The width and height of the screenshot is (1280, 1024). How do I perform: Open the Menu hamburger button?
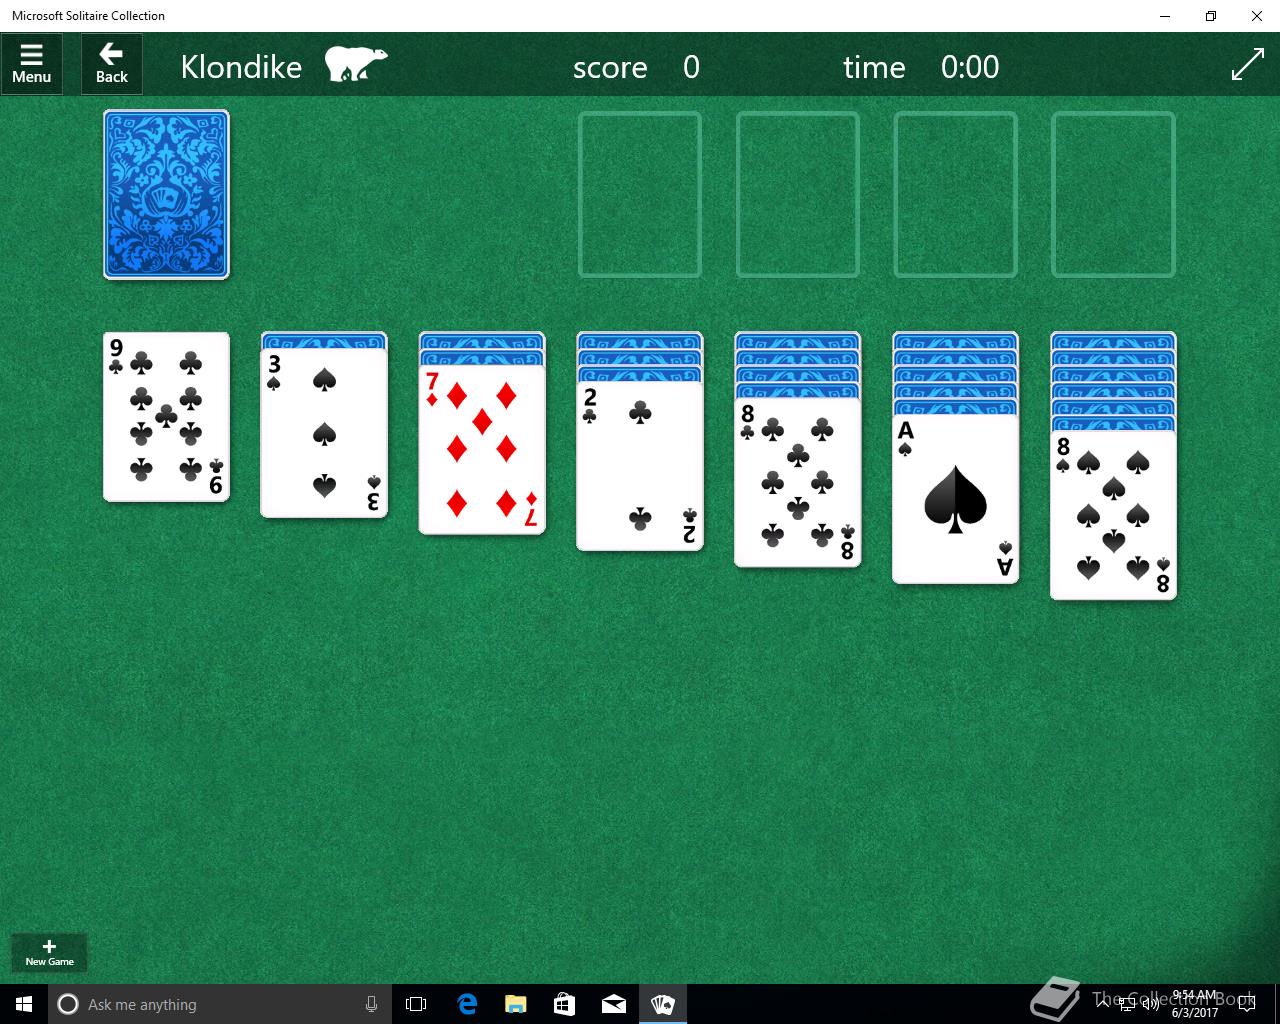click(32, 65)
